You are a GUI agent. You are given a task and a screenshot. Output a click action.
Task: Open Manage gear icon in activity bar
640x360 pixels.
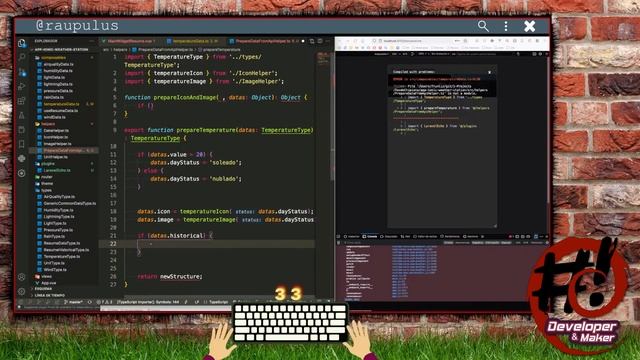click(x=22, y=291)
